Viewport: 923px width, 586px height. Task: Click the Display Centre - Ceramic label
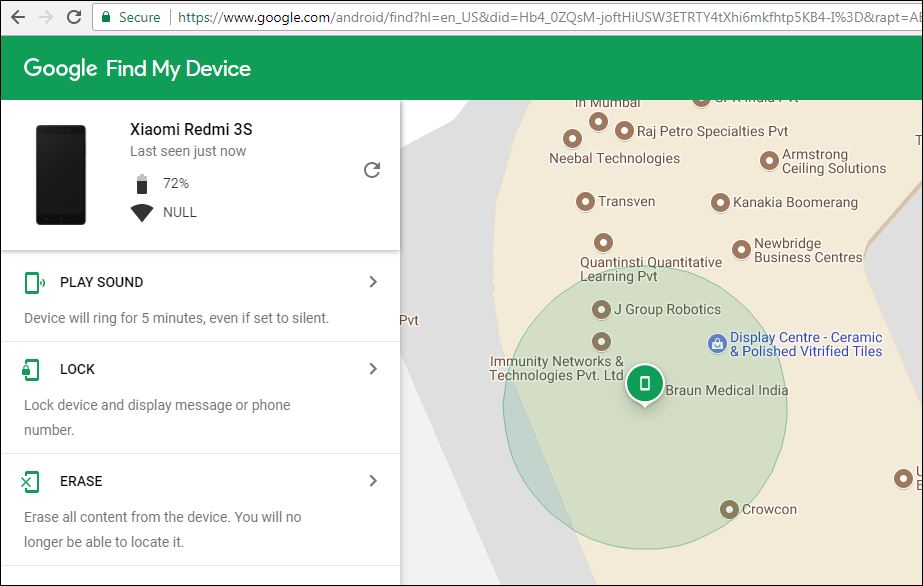click(806, 344)
